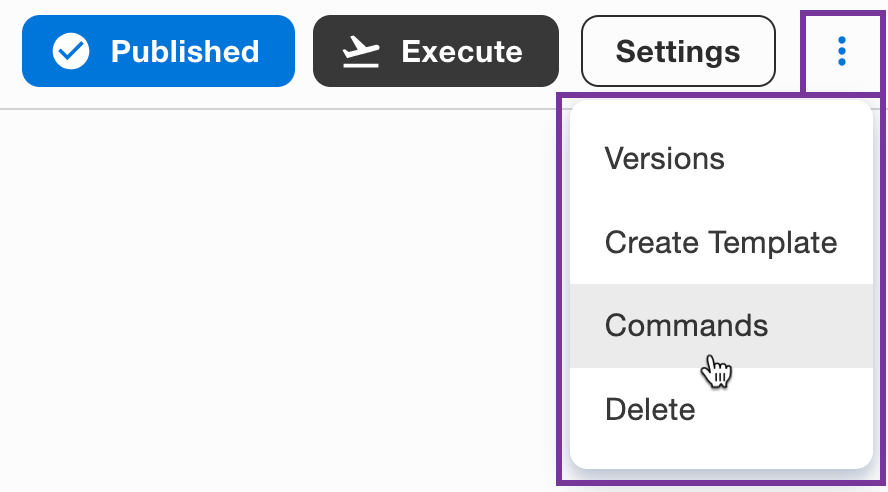Open the three-dot more options menu

tap(842, 52)
